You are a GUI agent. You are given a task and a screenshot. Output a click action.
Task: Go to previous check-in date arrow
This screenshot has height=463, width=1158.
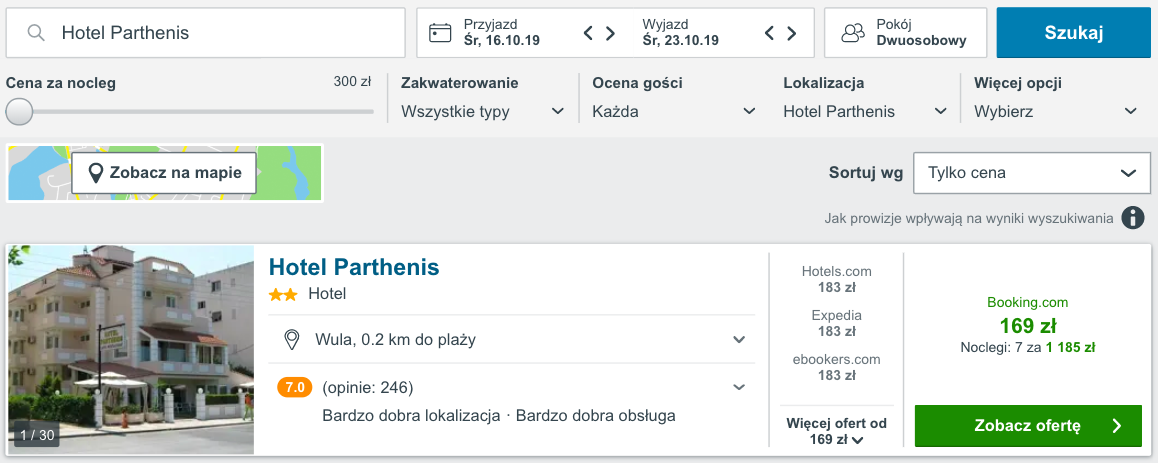coord(589,33)
